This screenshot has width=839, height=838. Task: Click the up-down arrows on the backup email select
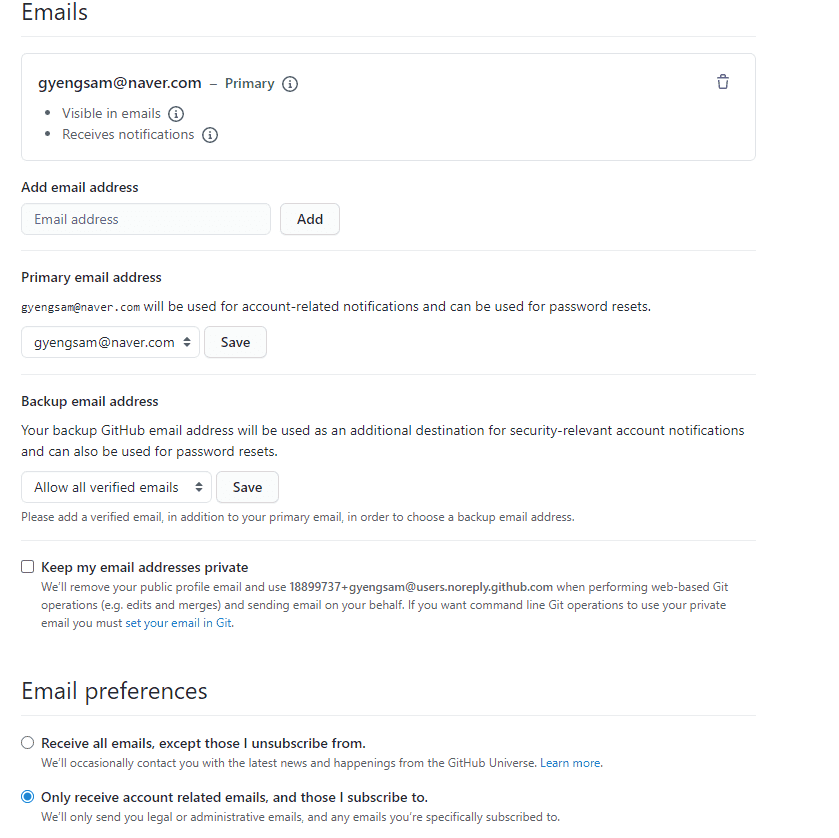coord(199,487)
